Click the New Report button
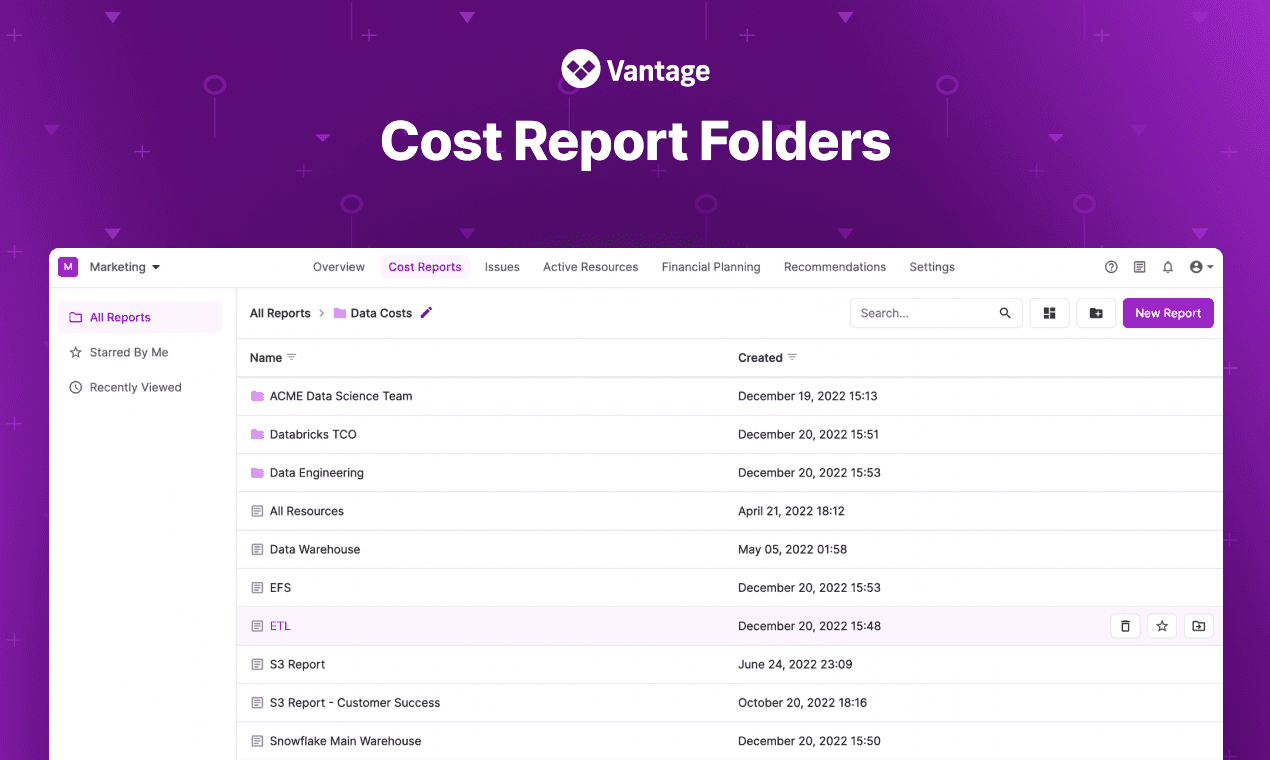1270x760 pixels. (x=1168, y=313)
